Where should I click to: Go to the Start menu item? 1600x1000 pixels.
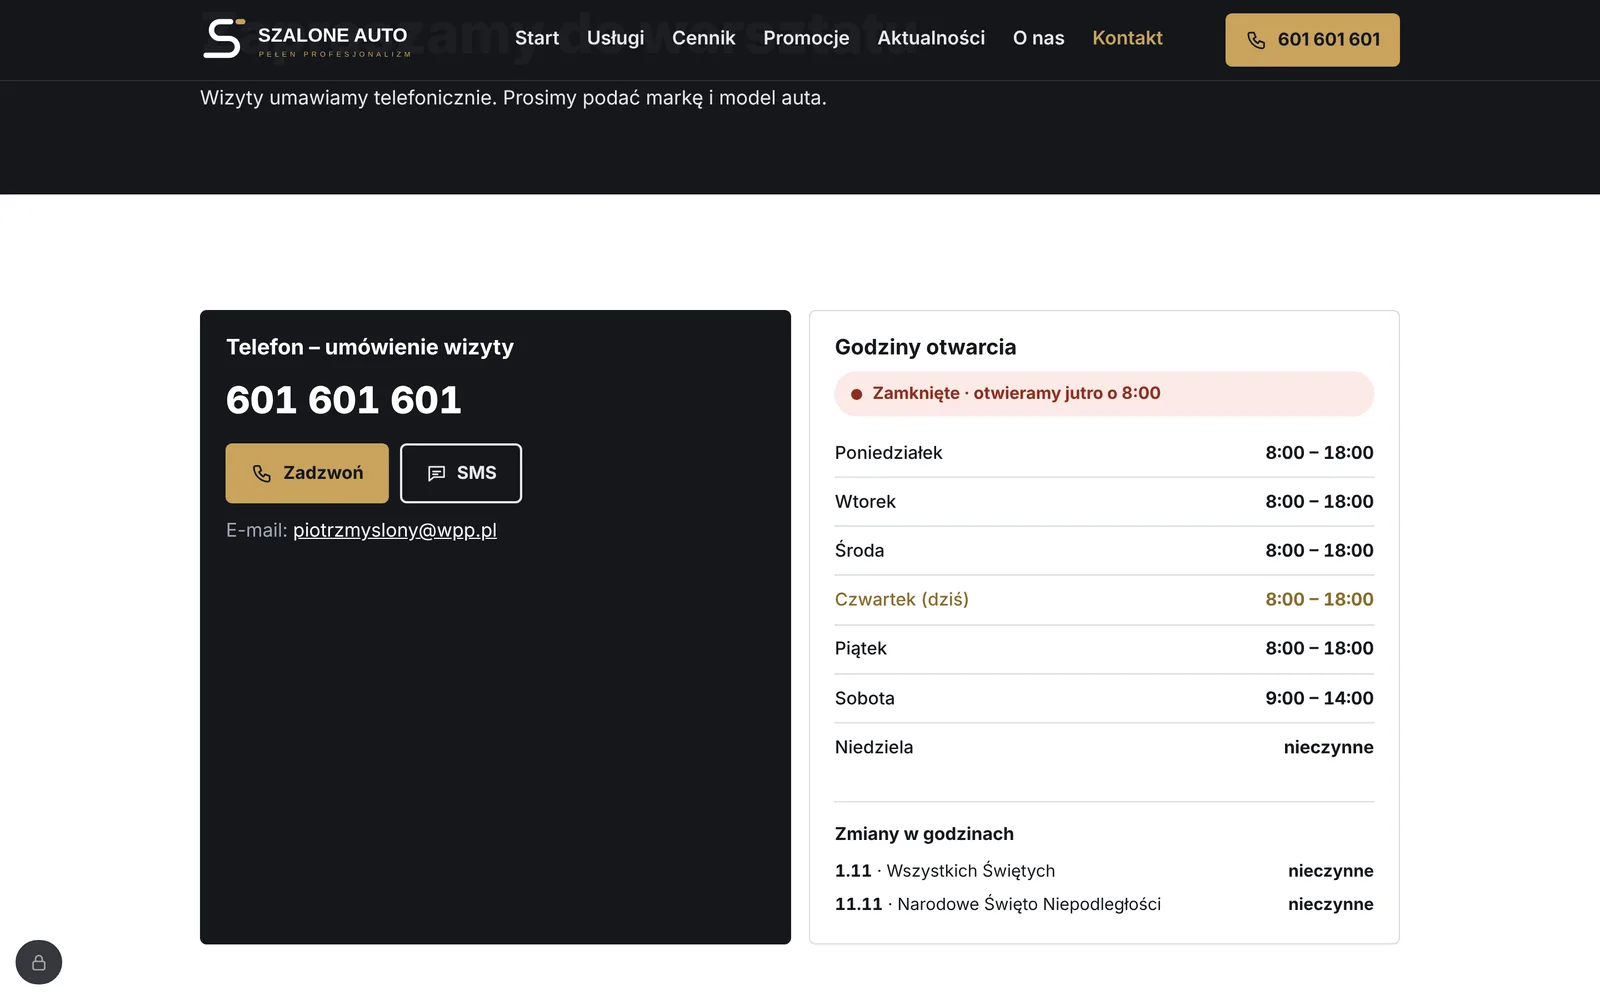click(x=537, y=38)
